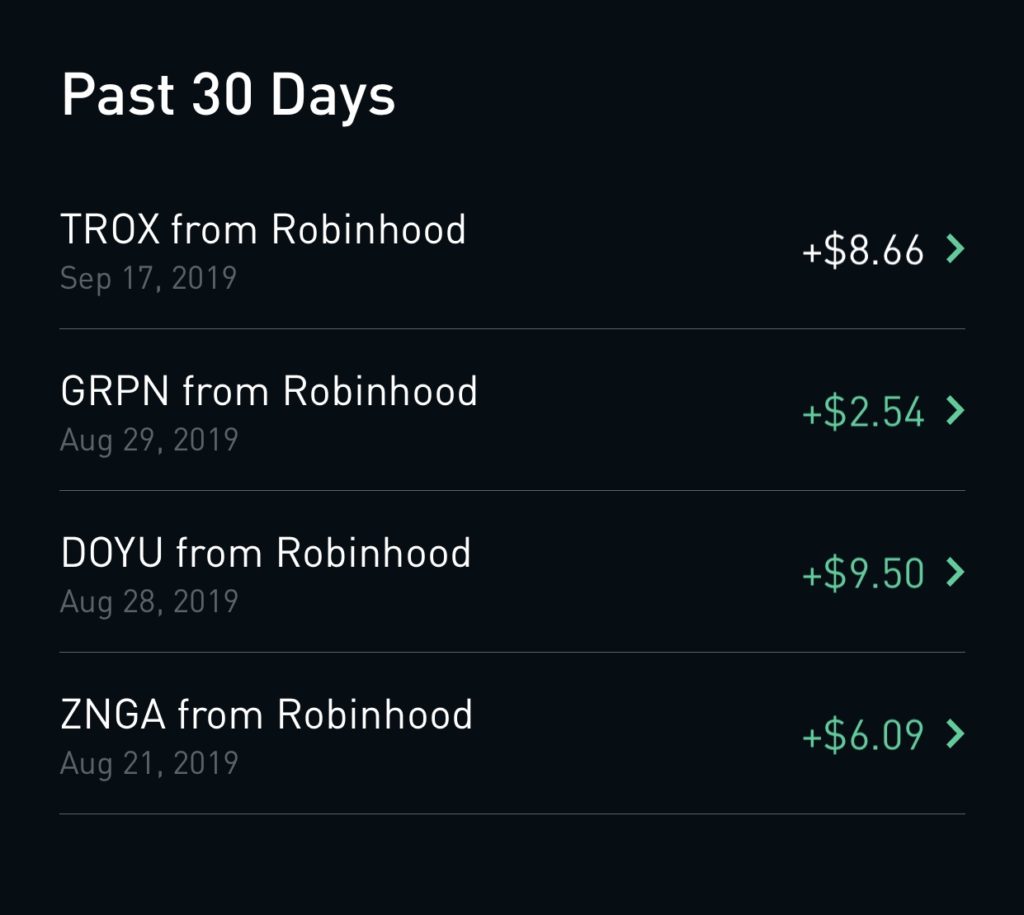
Task: Select the DOYU from Robinhood item
Action: point(512,571)
